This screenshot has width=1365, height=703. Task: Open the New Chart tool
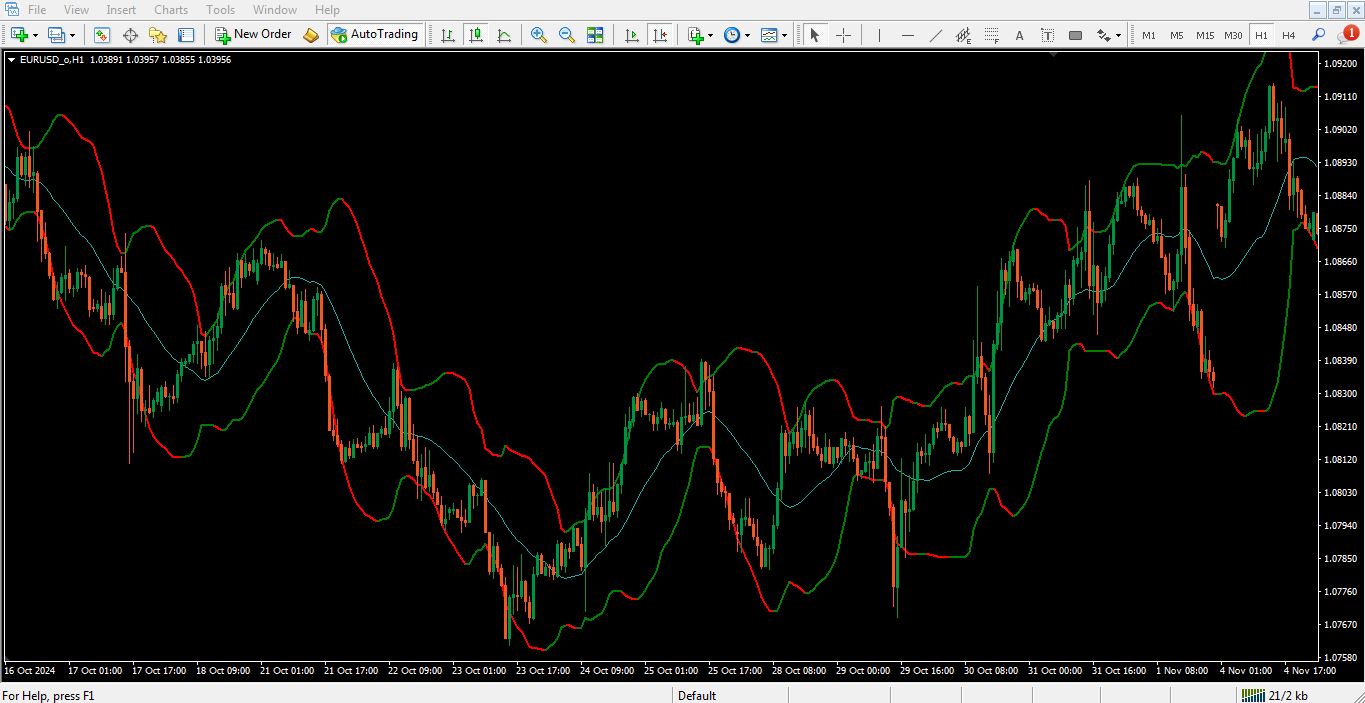(19, 35)
